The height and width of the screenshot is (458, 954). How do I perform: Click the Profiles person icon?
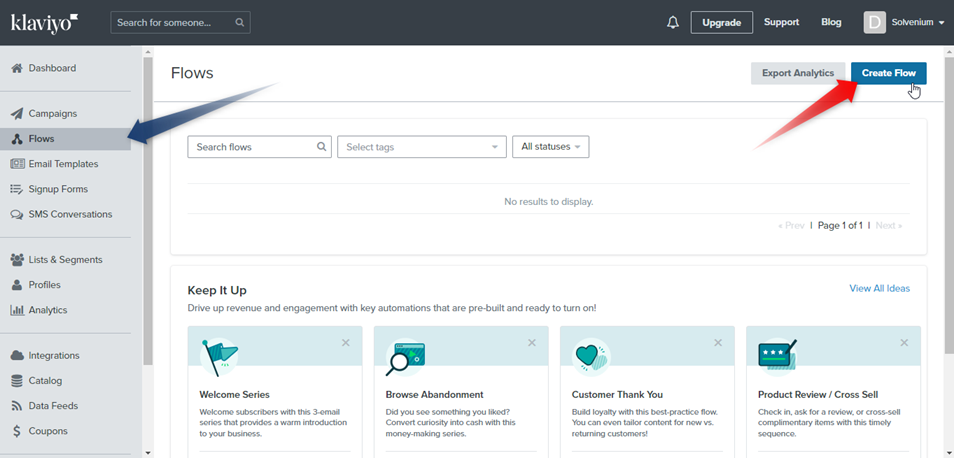(x=17, y=285)
